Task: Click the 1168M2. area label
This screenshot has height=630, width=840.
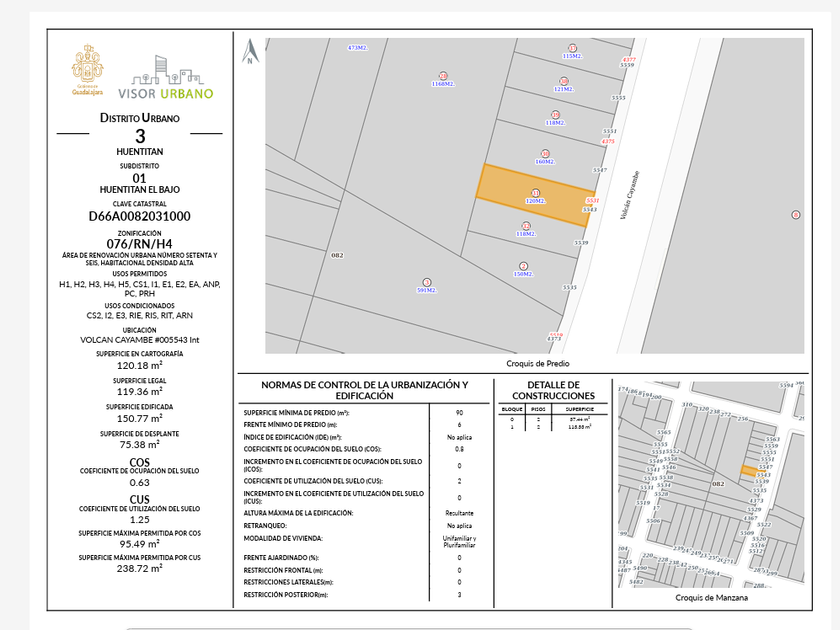Action: coord(443,84)
